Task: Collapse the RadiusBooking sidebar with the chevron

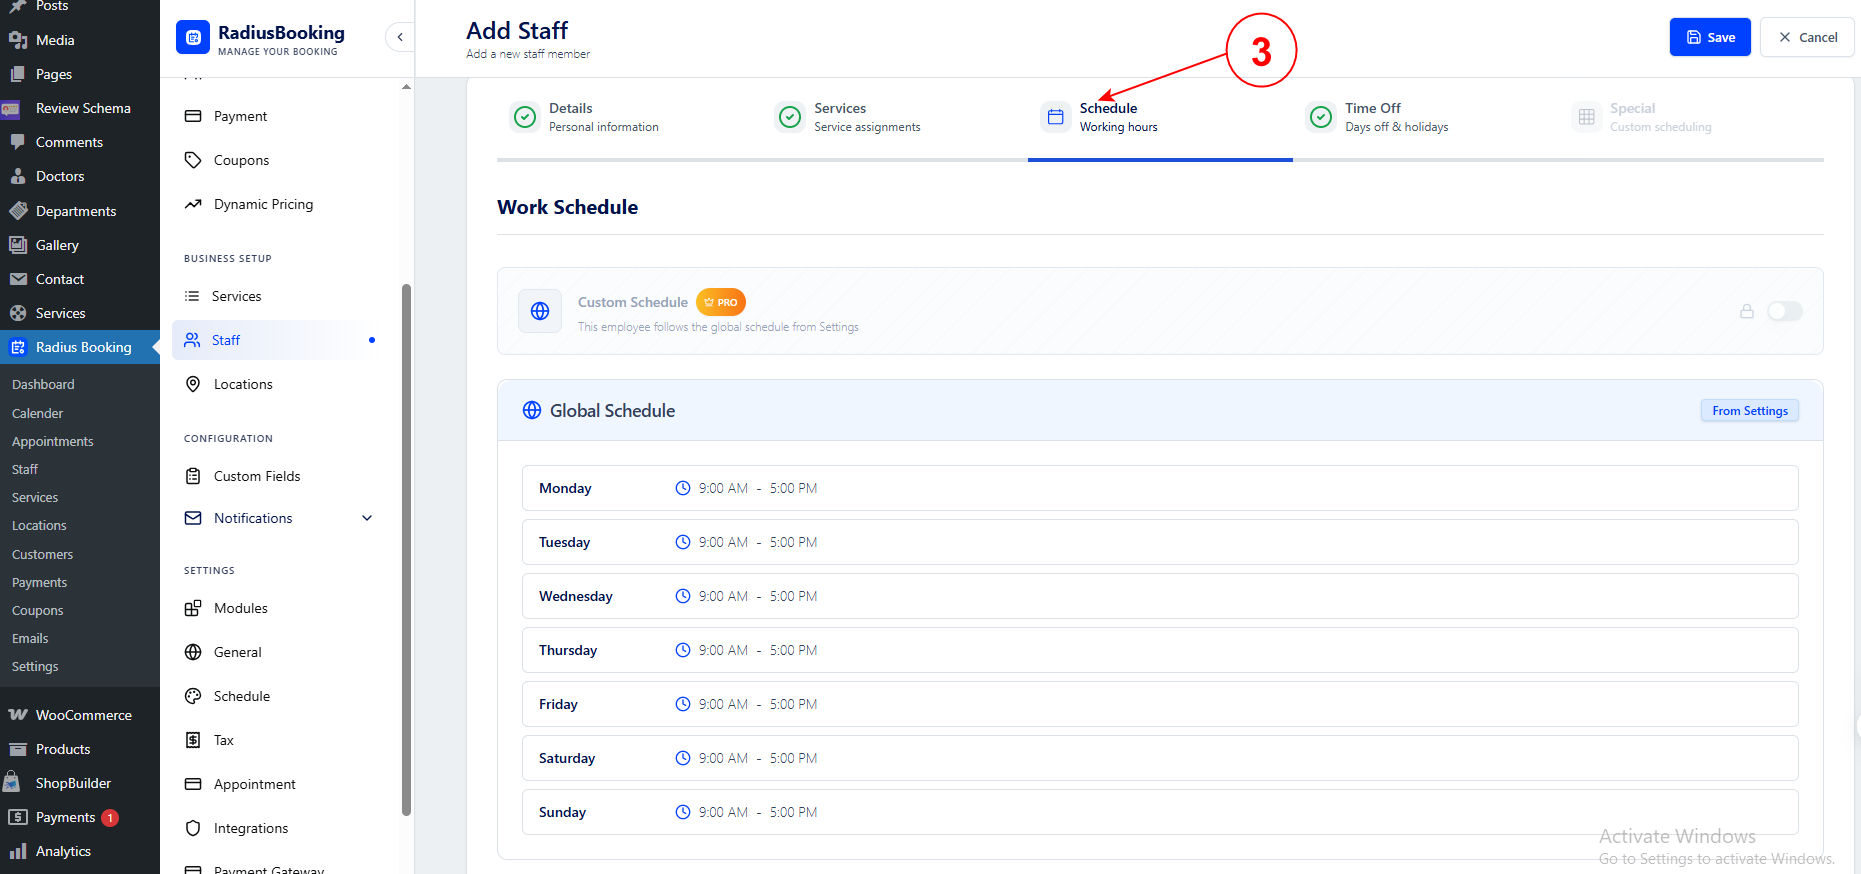Action: [x=400, y=37]
